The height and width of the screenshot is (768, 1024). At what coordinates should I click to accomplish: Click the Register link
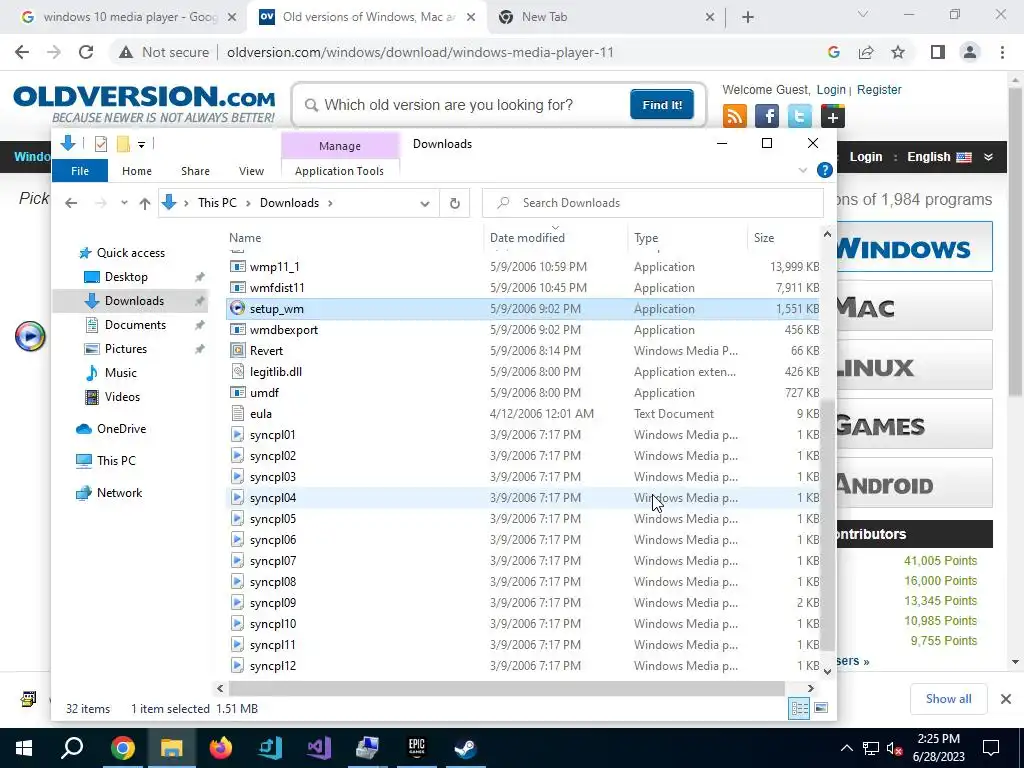pos(879,89)
